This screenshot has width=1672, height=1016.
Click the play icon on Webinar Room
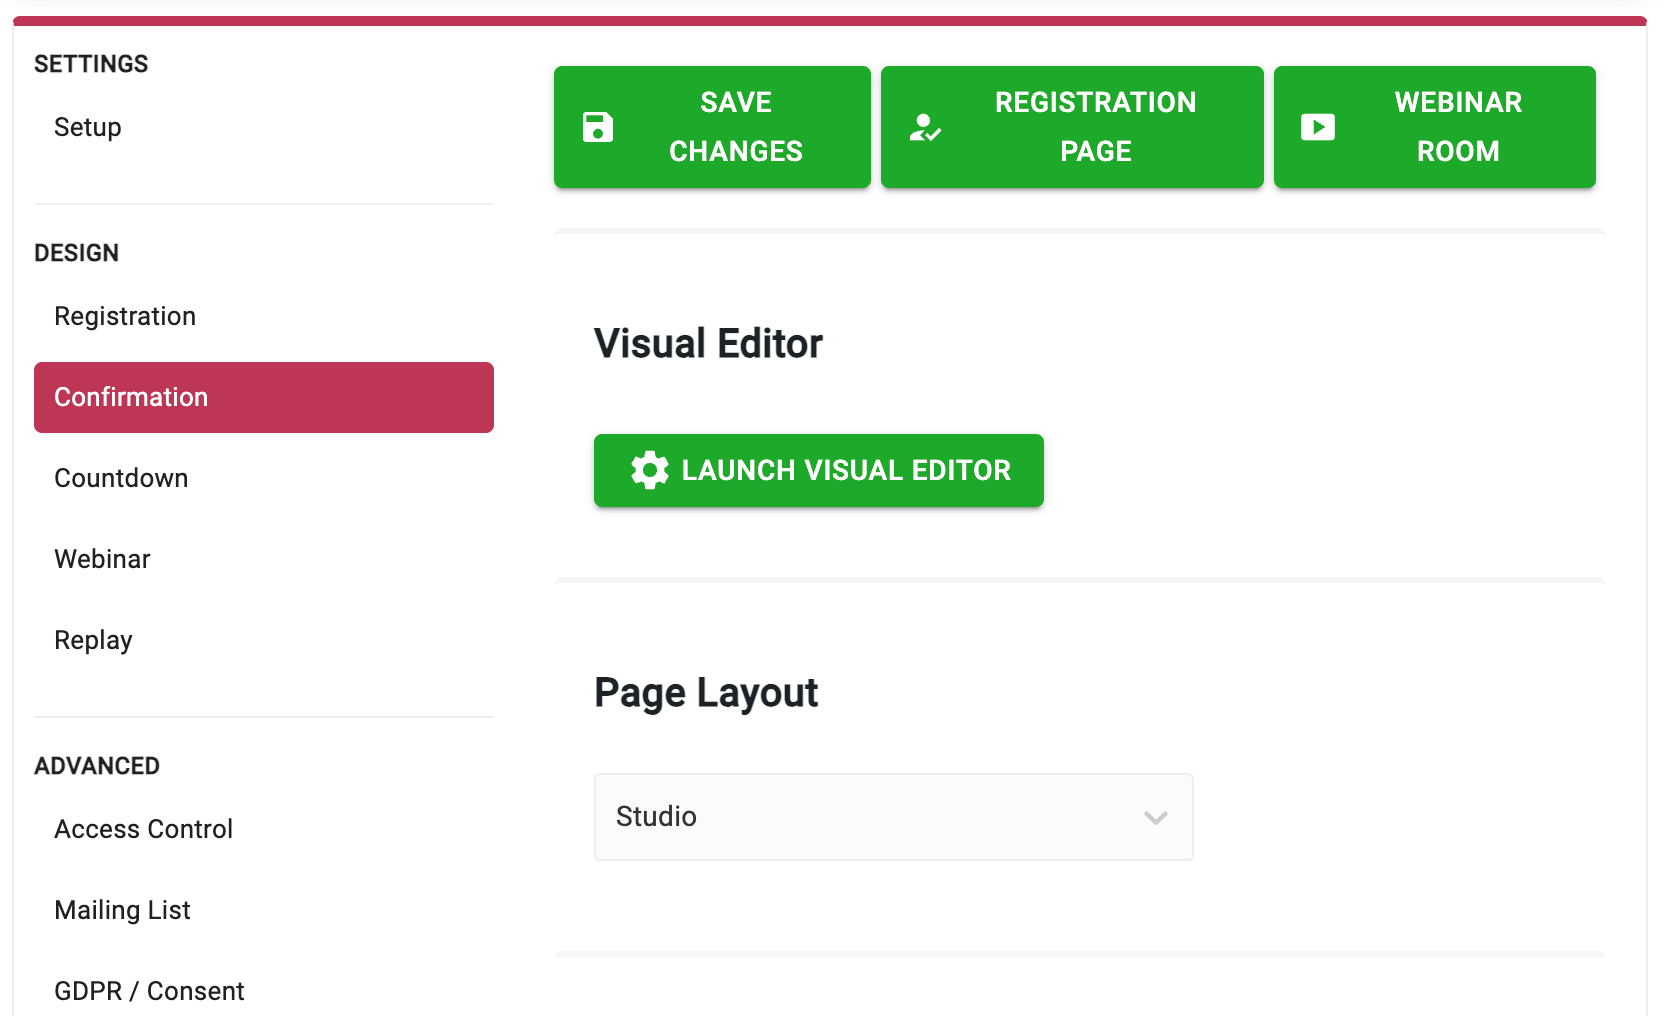[x=1317, y=127]
